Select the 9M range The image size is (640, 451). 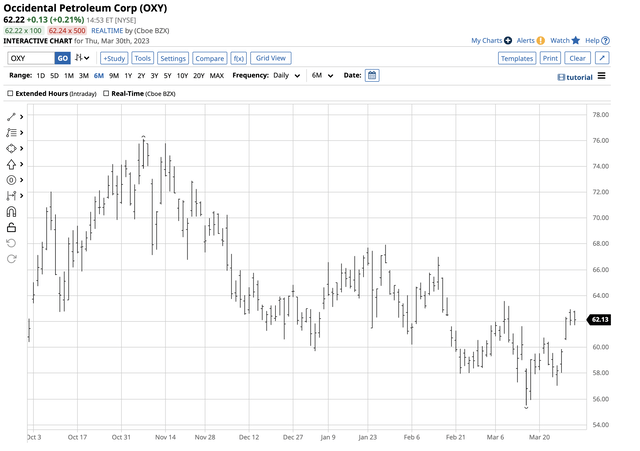pyautogui.click(x=114, y=76)
